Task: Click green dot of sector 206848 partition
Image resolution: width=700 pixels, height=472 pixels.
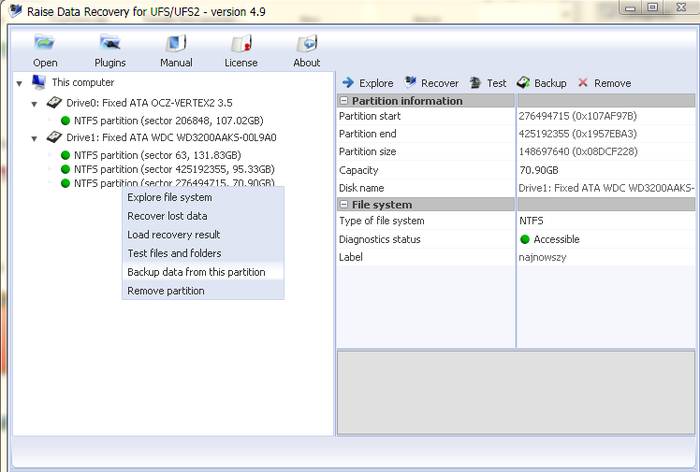Action: tap(66, 121)
